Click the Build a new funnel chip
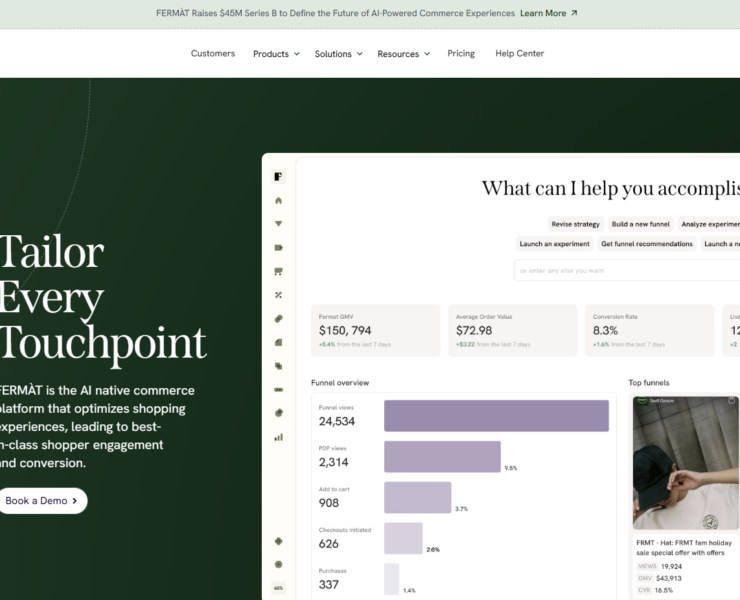 coord(640,224)
